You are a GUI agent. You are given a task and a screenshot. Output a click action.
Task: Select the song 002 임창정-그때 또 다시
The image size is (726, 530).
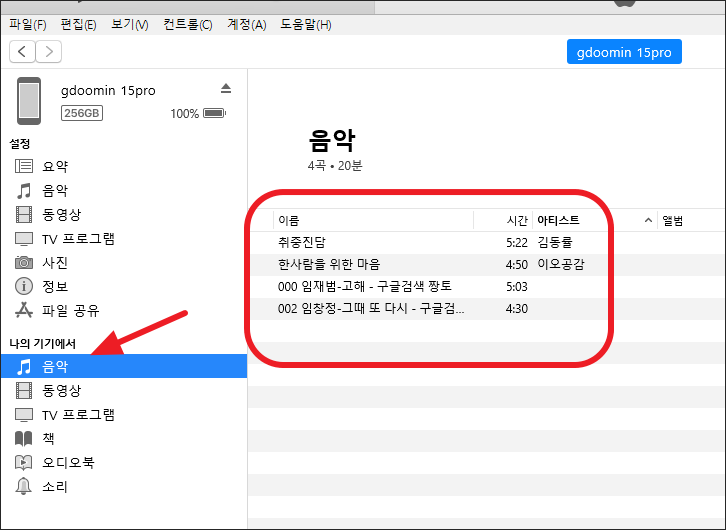click(371, 308)
